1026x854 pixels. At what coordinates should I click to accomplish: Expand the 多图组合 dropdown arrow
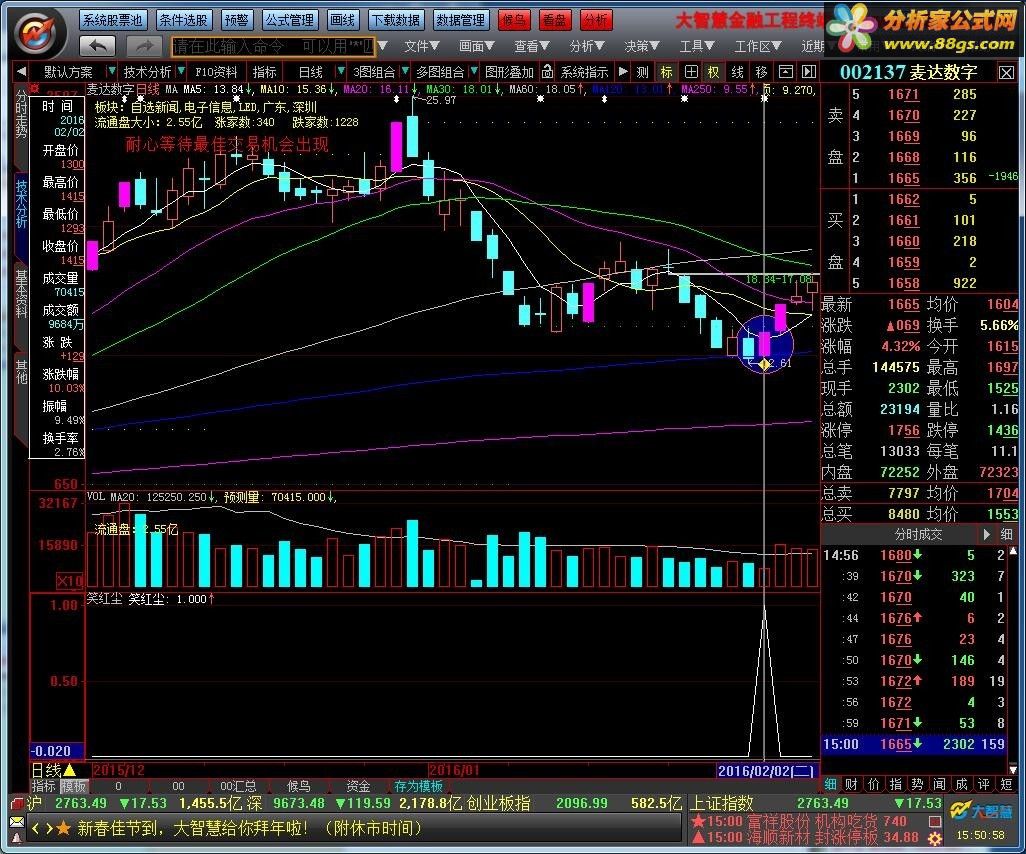(x=474, y=71)
